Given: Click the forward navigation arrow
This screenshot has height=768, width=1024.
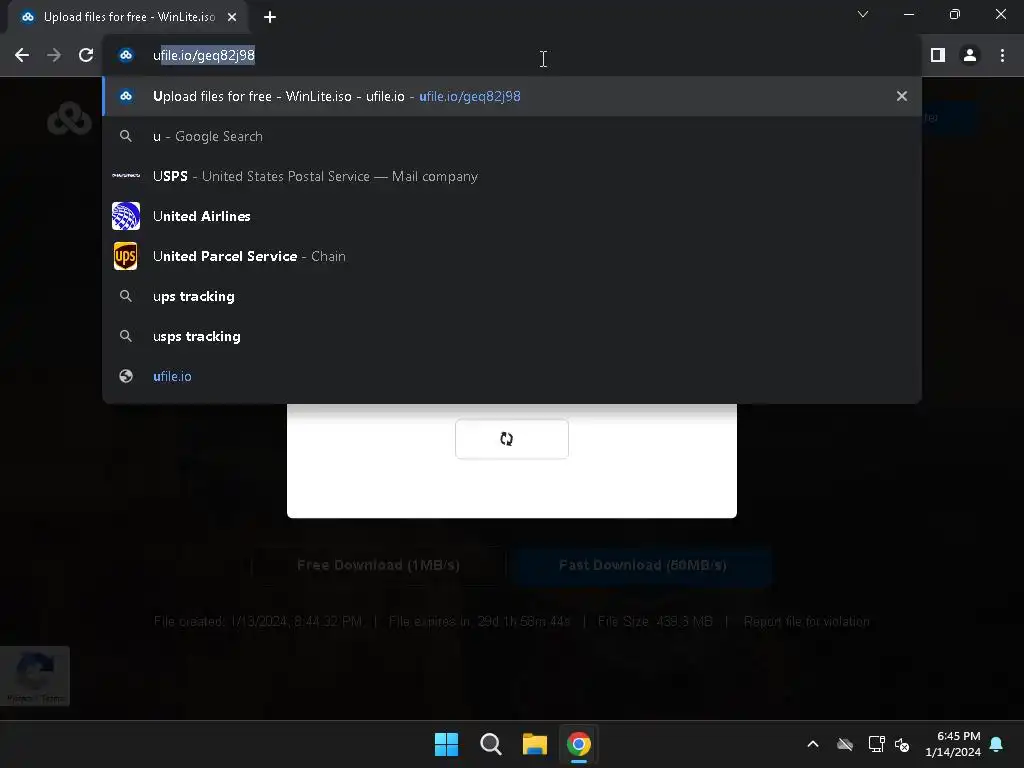Looking at the screenshot, I should click(x=54, y=56).
